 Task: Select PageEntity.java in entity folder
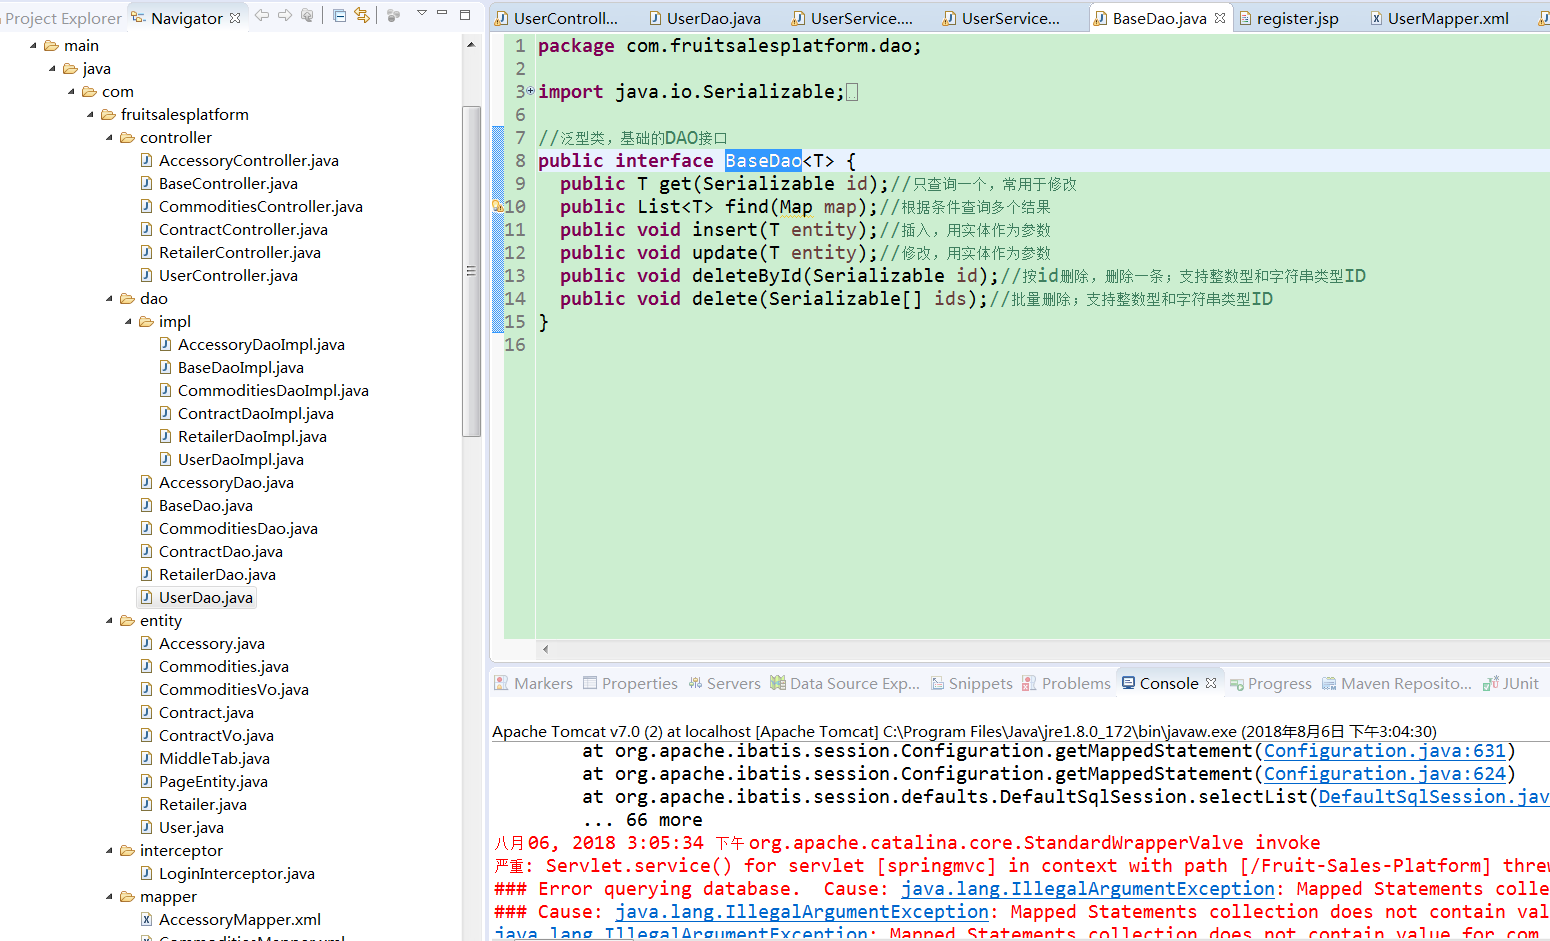coord(213,782)
